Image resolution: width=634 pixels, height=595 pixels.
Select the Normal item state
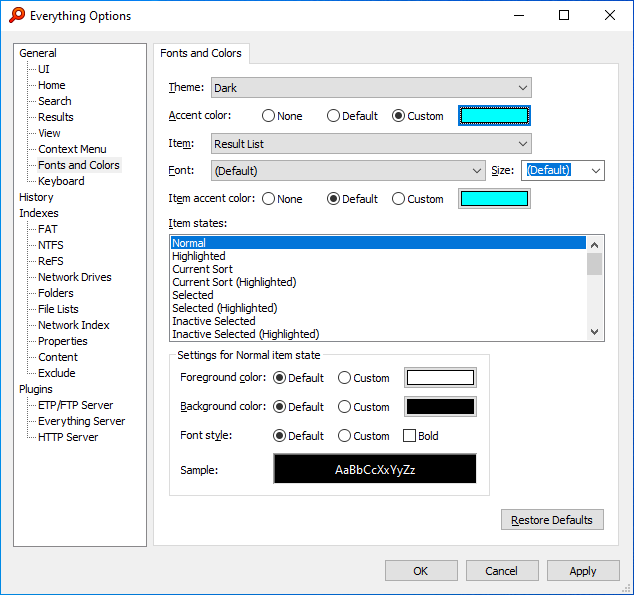pyautogui.click(x=378, y=243)
